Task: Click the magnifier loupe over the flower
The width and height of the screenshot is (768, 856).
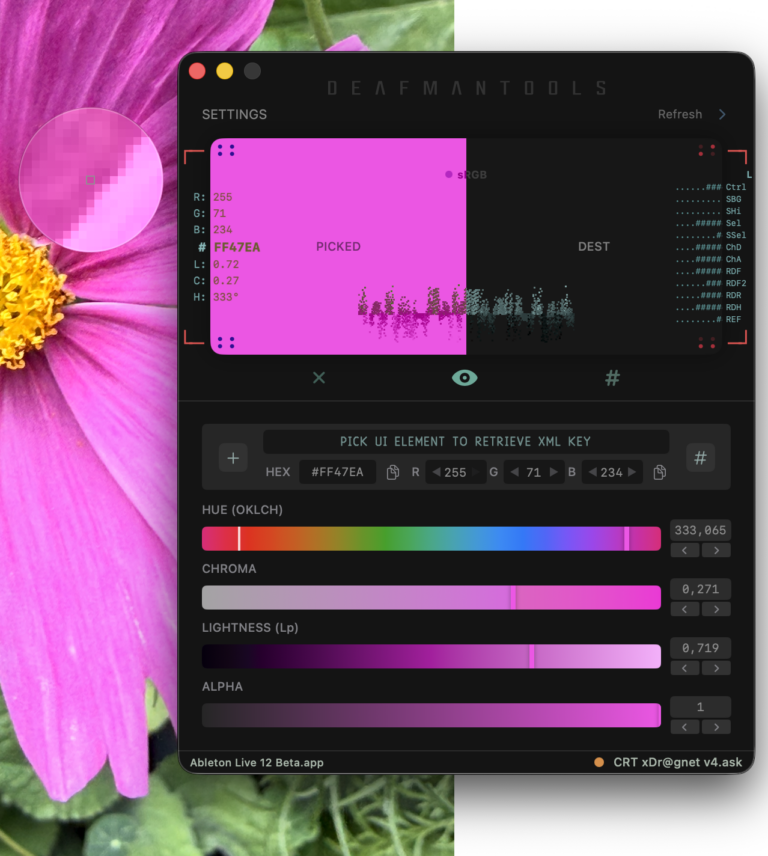Action: (x=91, y=180)
